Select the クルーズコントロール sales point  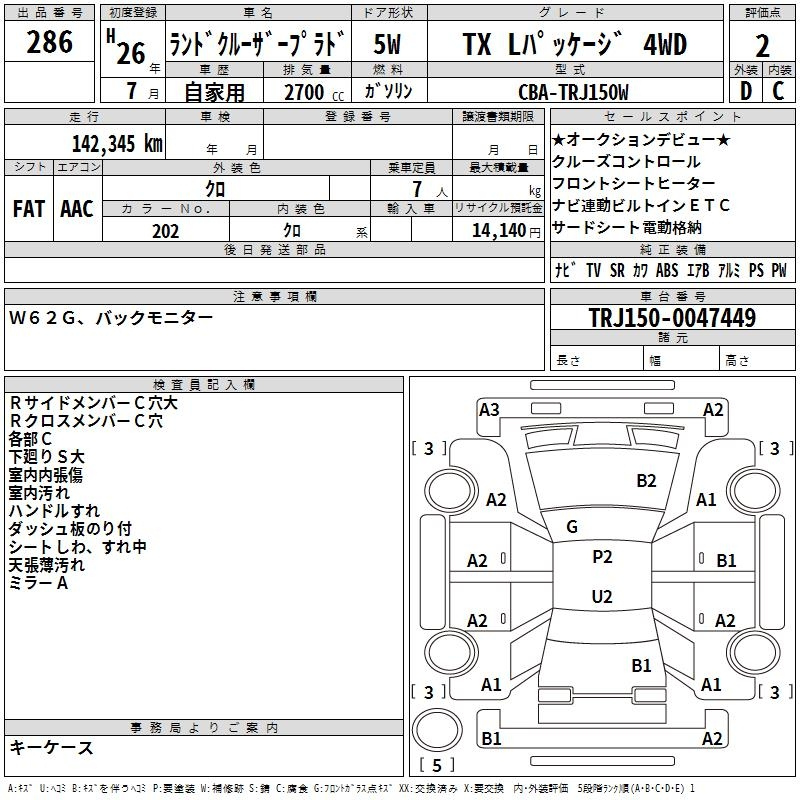(626, 161)
